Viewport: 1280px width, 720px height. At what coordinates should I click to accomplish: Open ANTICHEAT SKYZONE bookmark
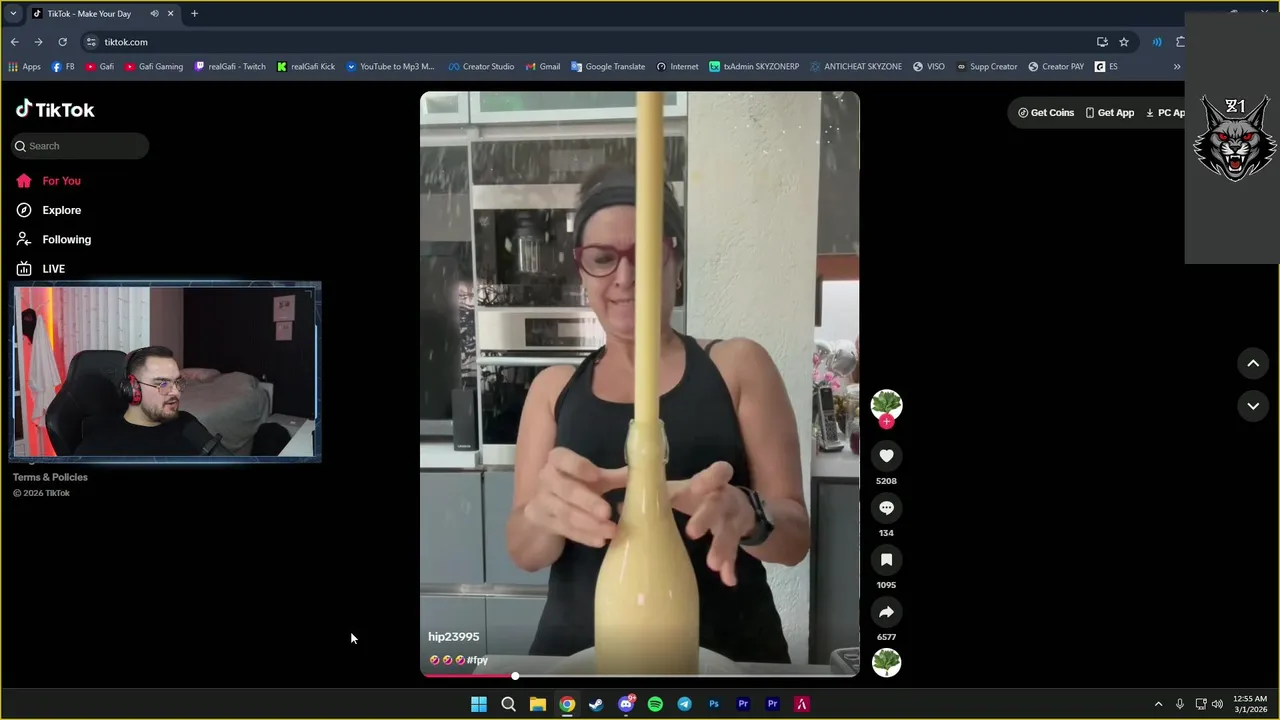coord(856,67)
